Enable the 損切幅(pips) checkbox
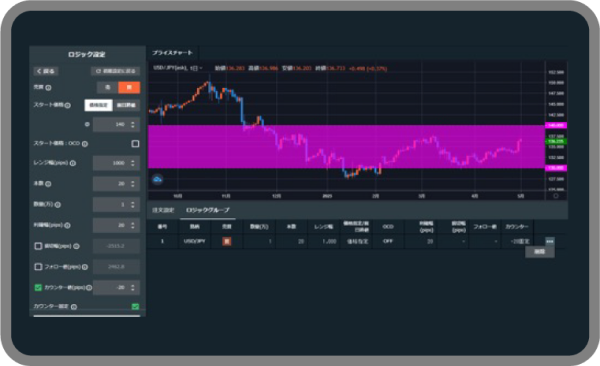The width and height of the screenshot is (600, 366). click(38, 246)
